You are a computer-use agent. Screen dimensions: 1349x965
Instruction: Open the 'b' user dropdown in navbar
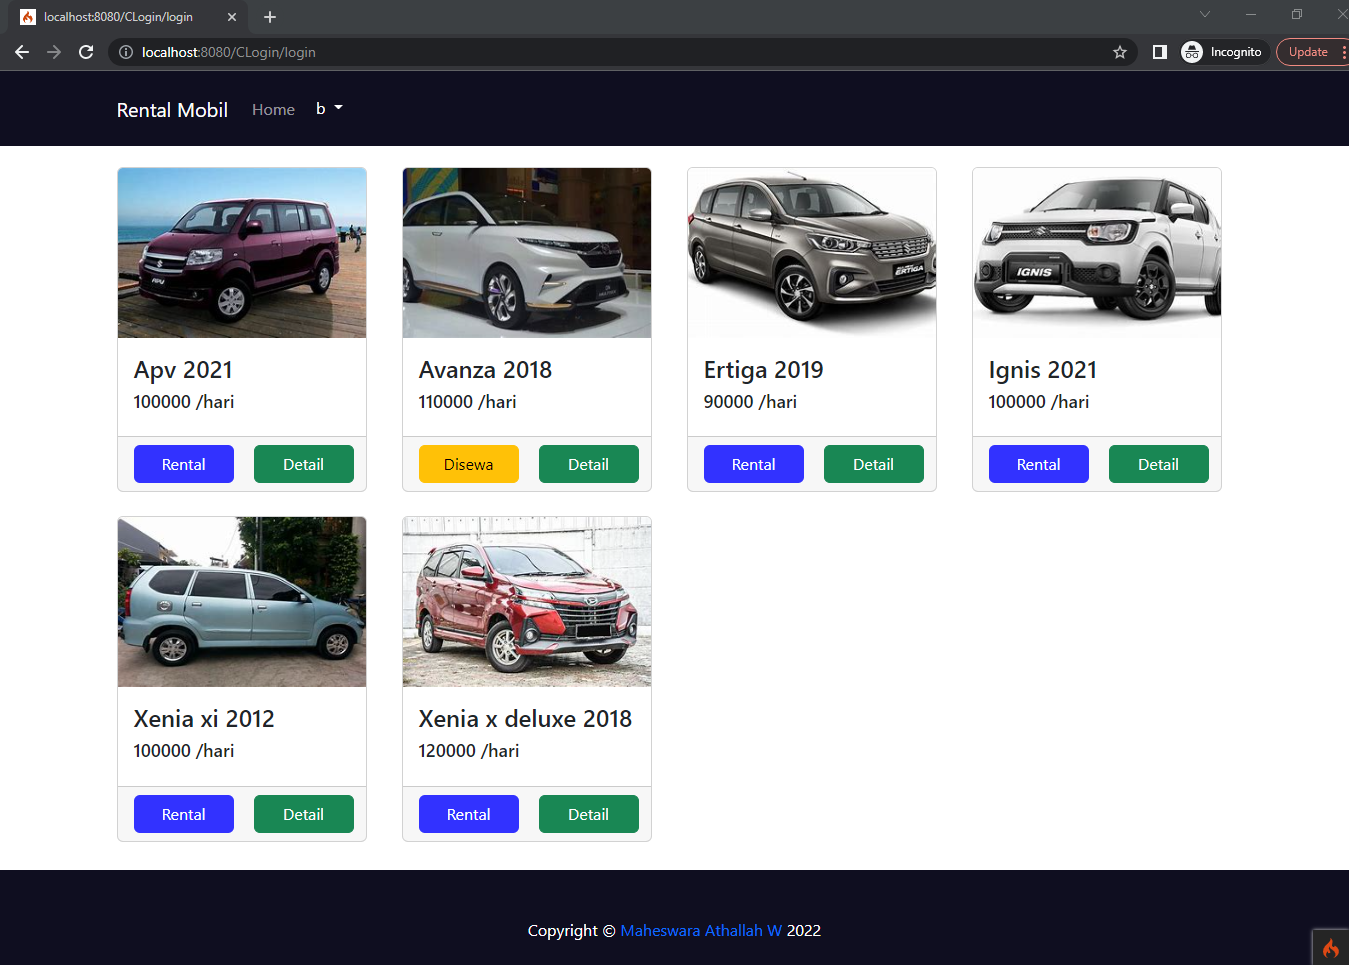327,109
